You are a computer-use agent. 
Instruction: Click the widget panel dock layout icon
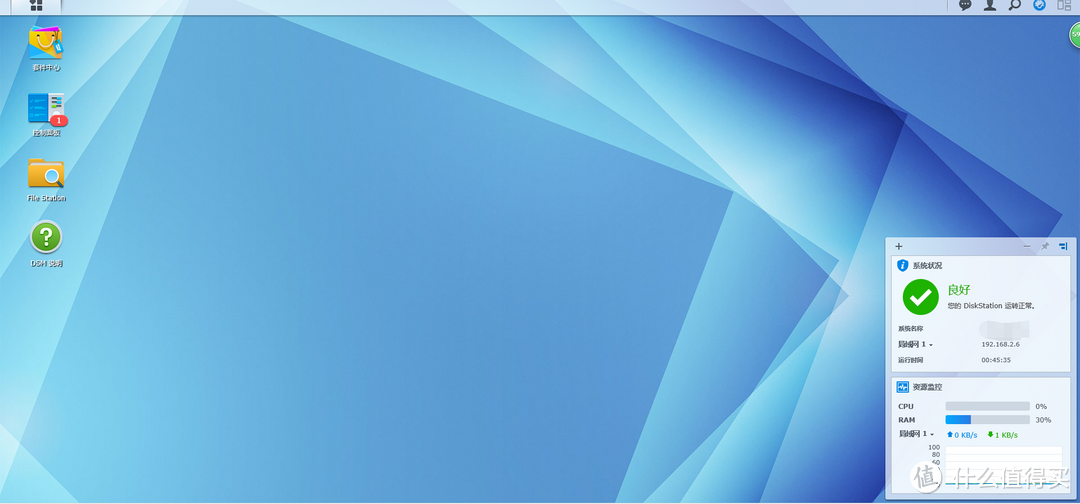[x=1063, y=246]
